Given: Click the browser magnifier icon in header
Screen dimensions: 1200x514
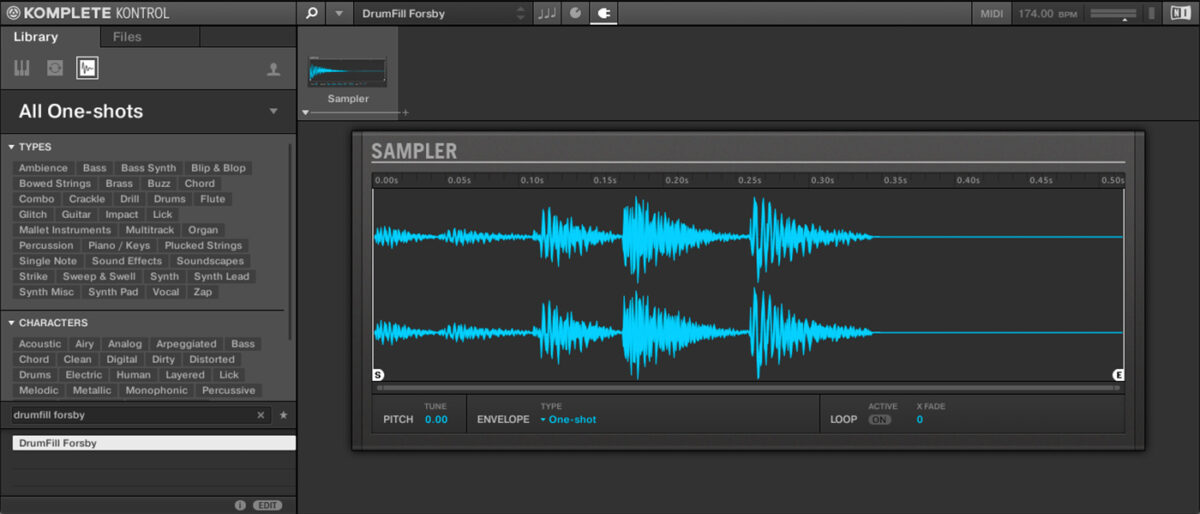Looking at the screenshot, I should point(312,13).
